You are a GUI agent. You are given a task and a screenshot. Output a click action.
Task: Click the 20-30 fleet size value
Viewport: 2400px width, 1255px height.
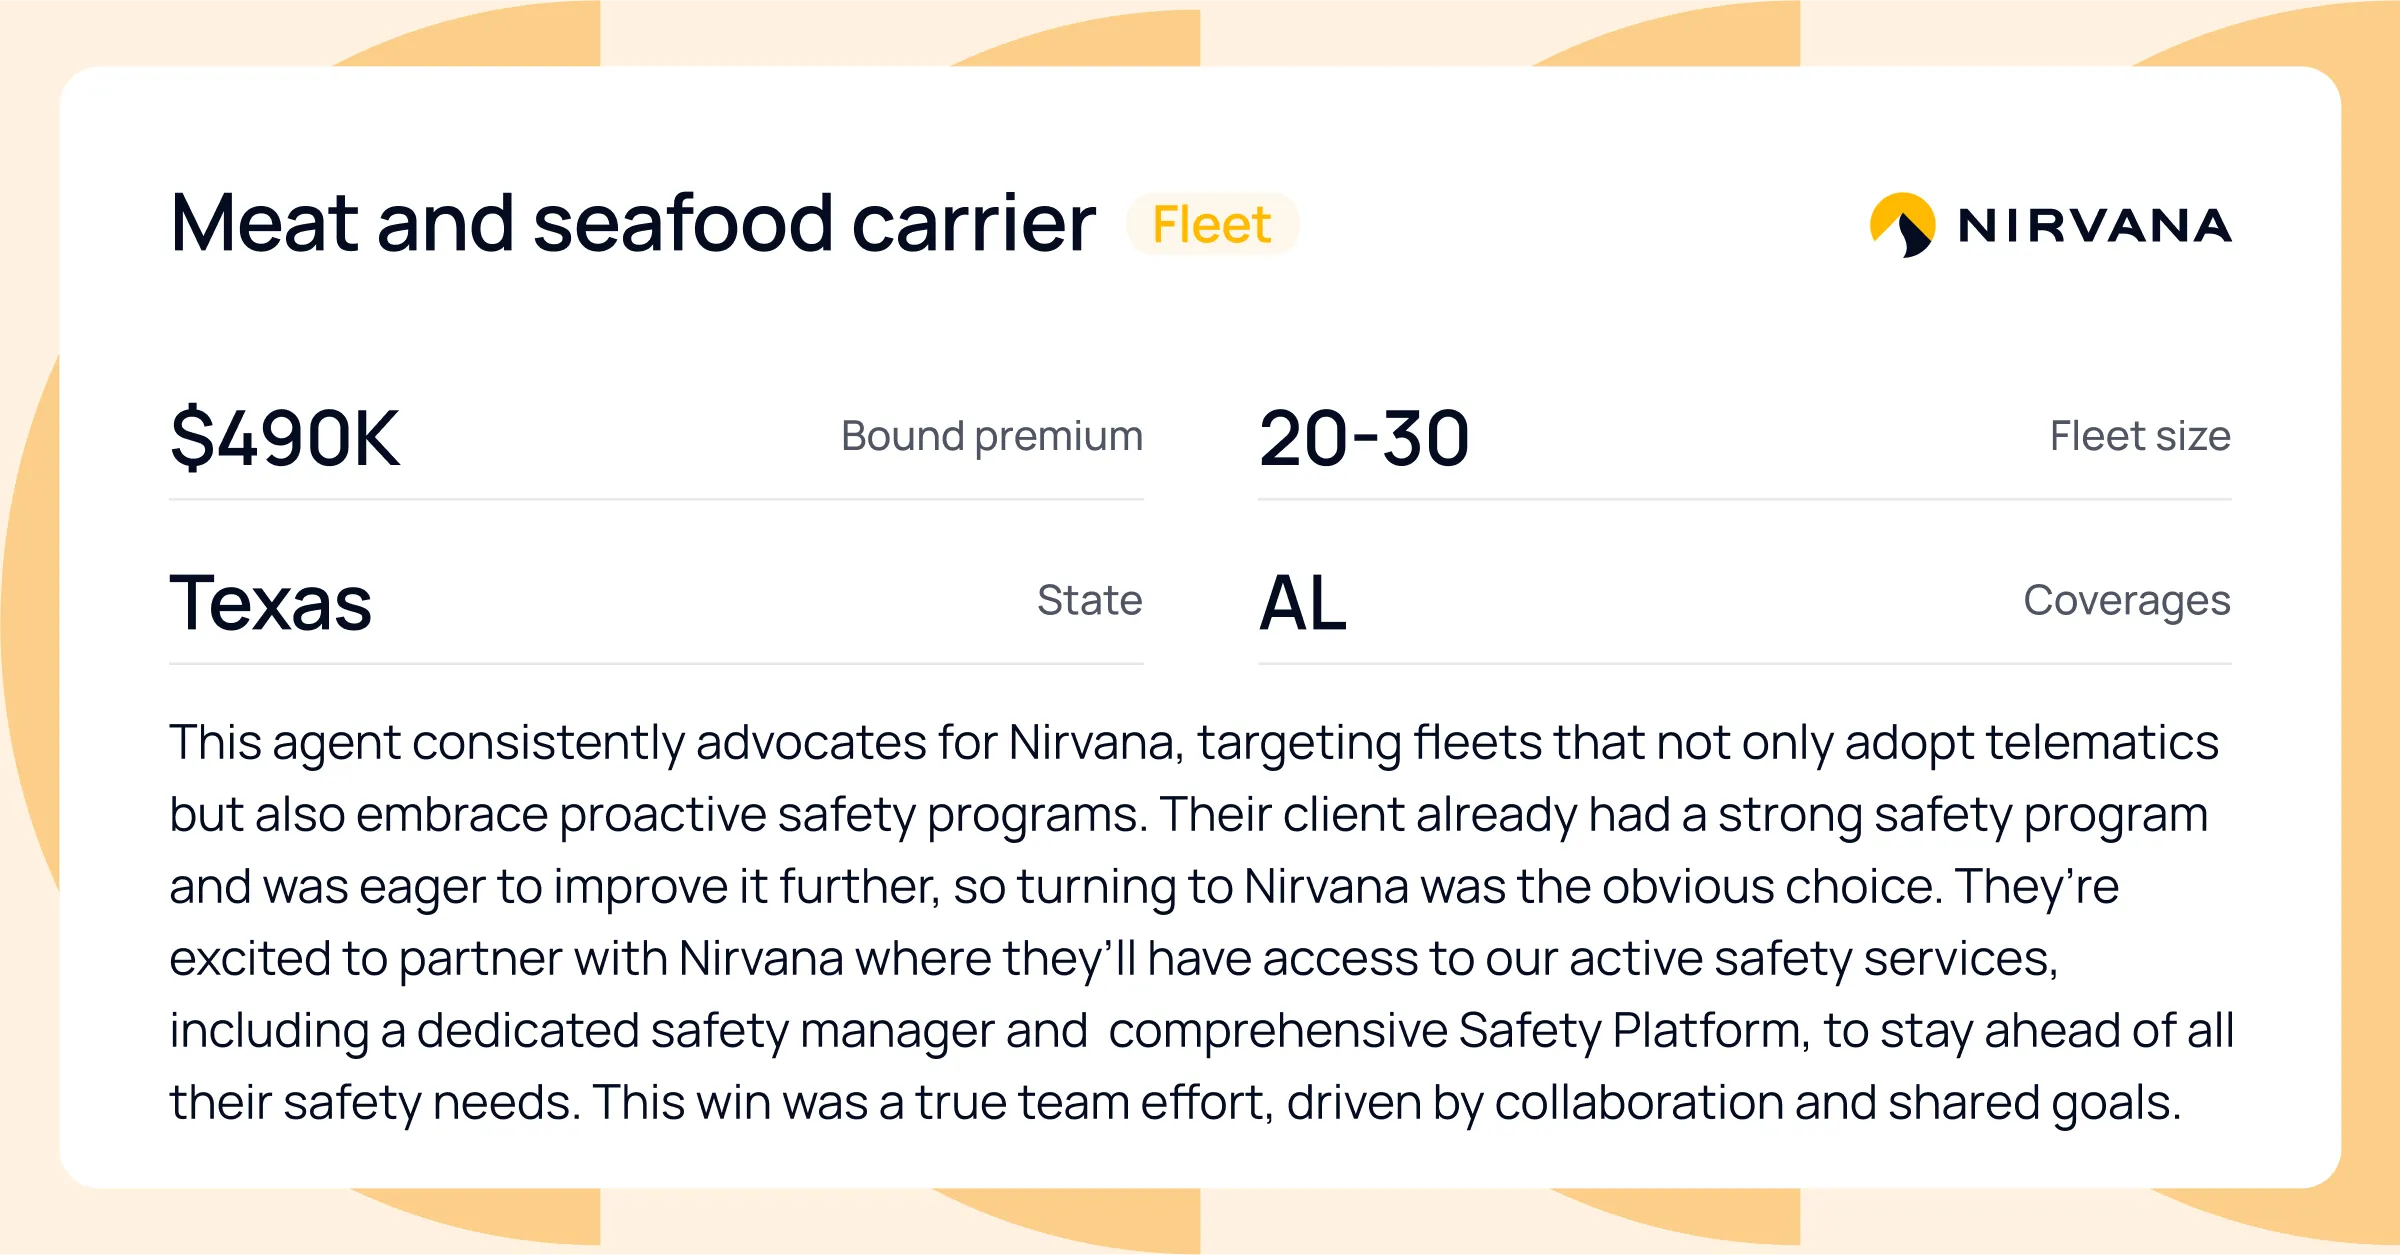1364,438
